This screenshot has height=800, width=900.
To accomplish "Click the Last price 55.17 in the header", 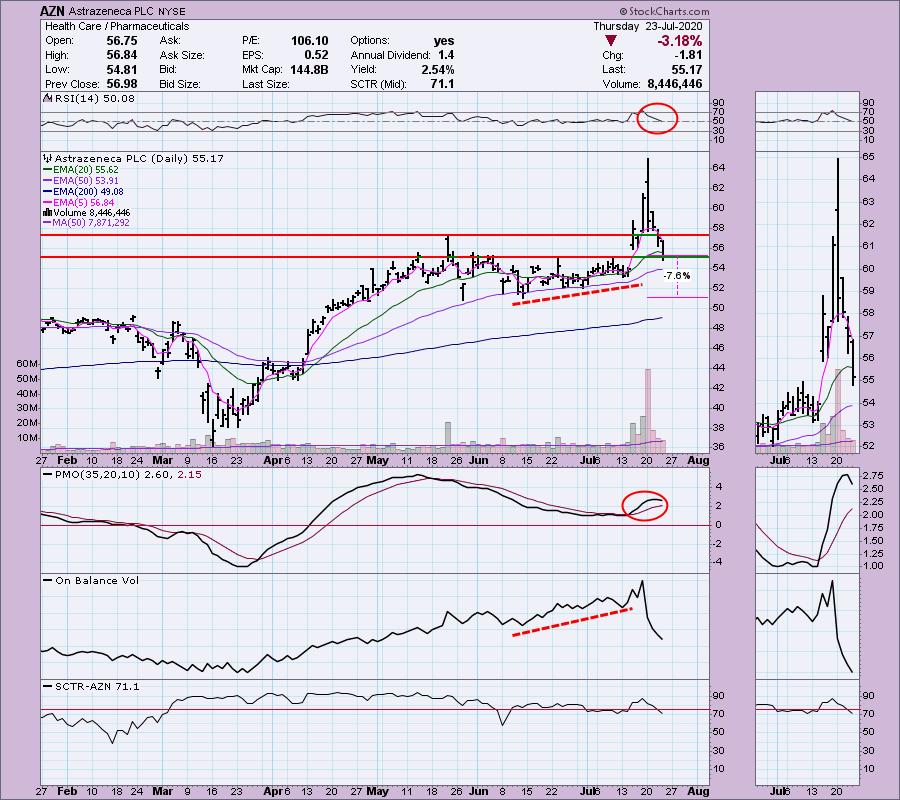I will (687, 69).
